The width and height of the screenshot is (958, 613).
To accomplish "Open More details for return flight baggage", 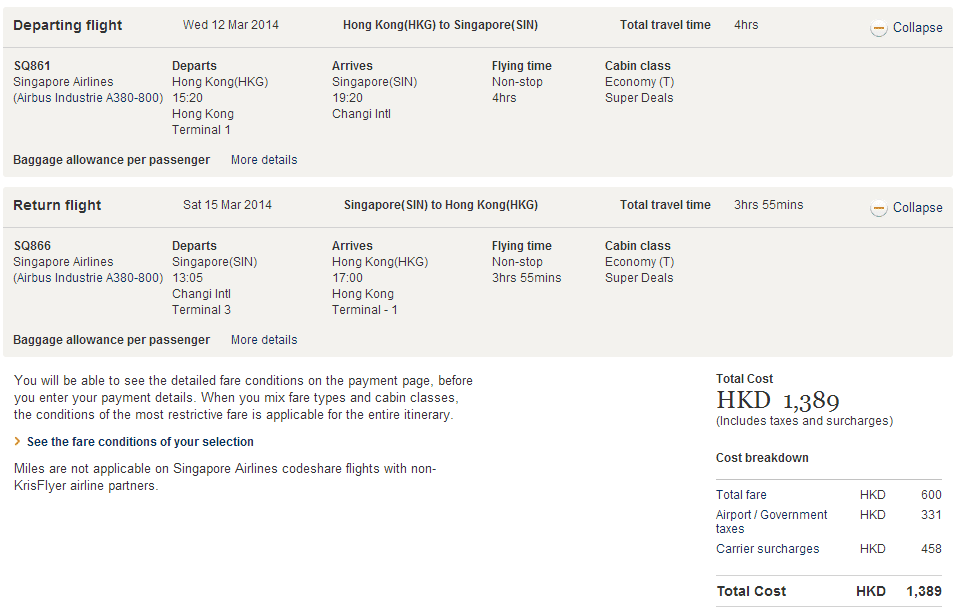I will 264,340.
